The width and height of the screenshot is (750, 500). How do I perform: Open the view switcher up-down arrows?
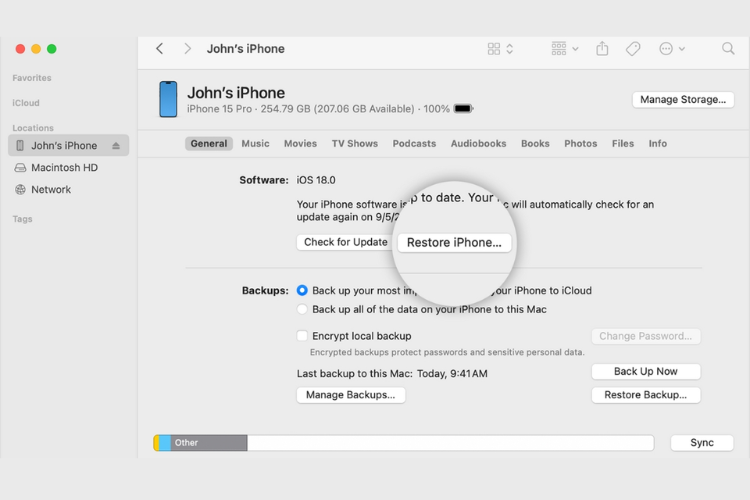click(x=510, y=49)
